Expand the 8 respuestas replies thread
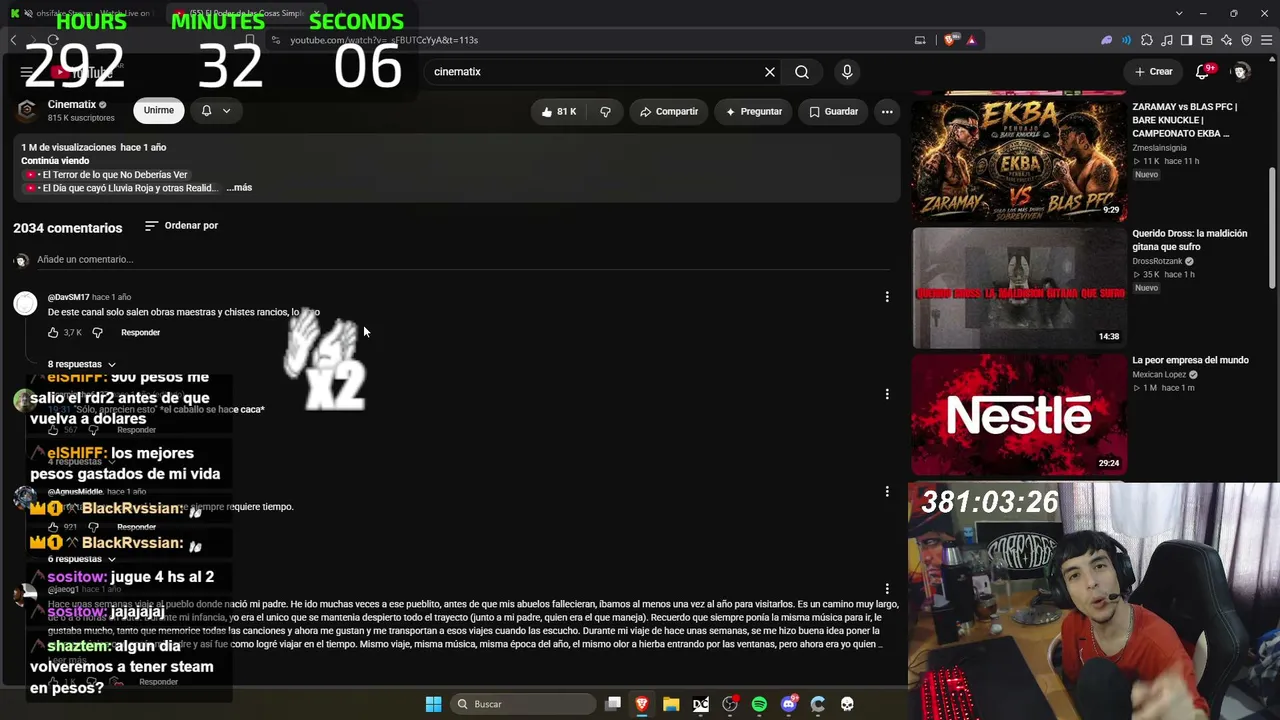This screenshot has width=1280, height=720. pyautogui.click(x=82, y=364)
